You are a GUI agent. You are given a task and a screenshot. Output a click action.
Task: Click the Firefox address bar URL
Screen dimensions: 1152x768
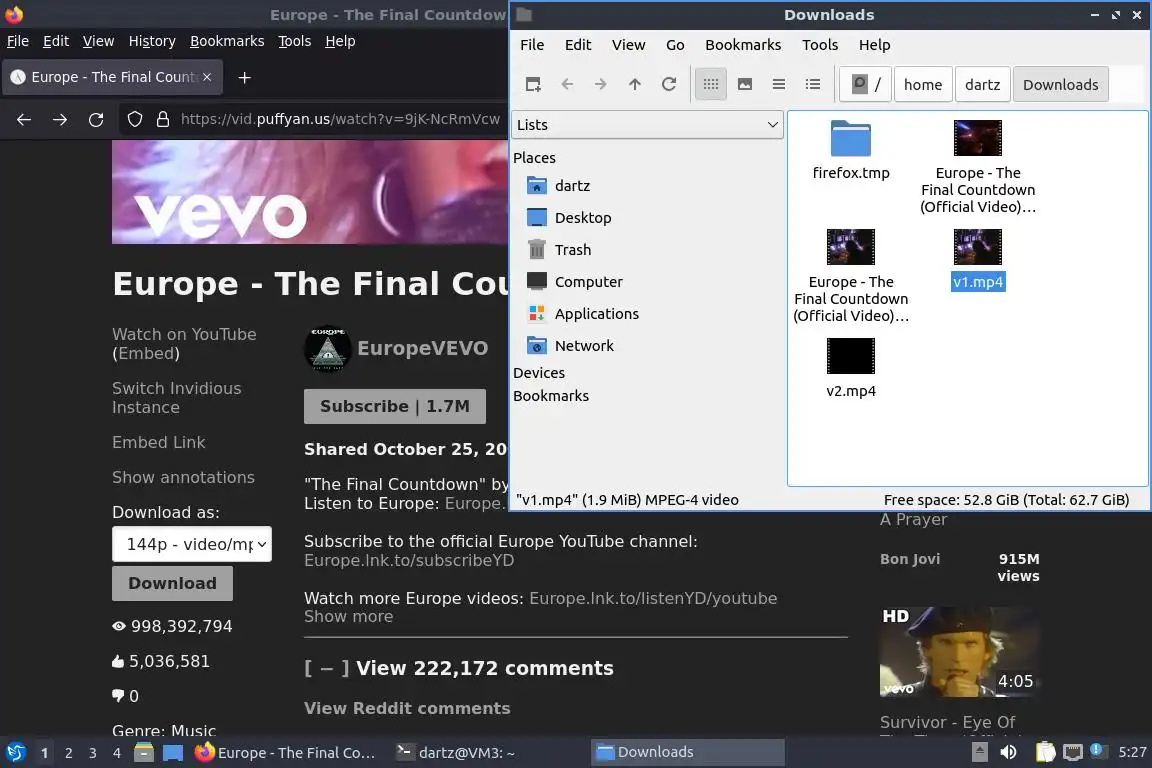[x=340, y=119]
